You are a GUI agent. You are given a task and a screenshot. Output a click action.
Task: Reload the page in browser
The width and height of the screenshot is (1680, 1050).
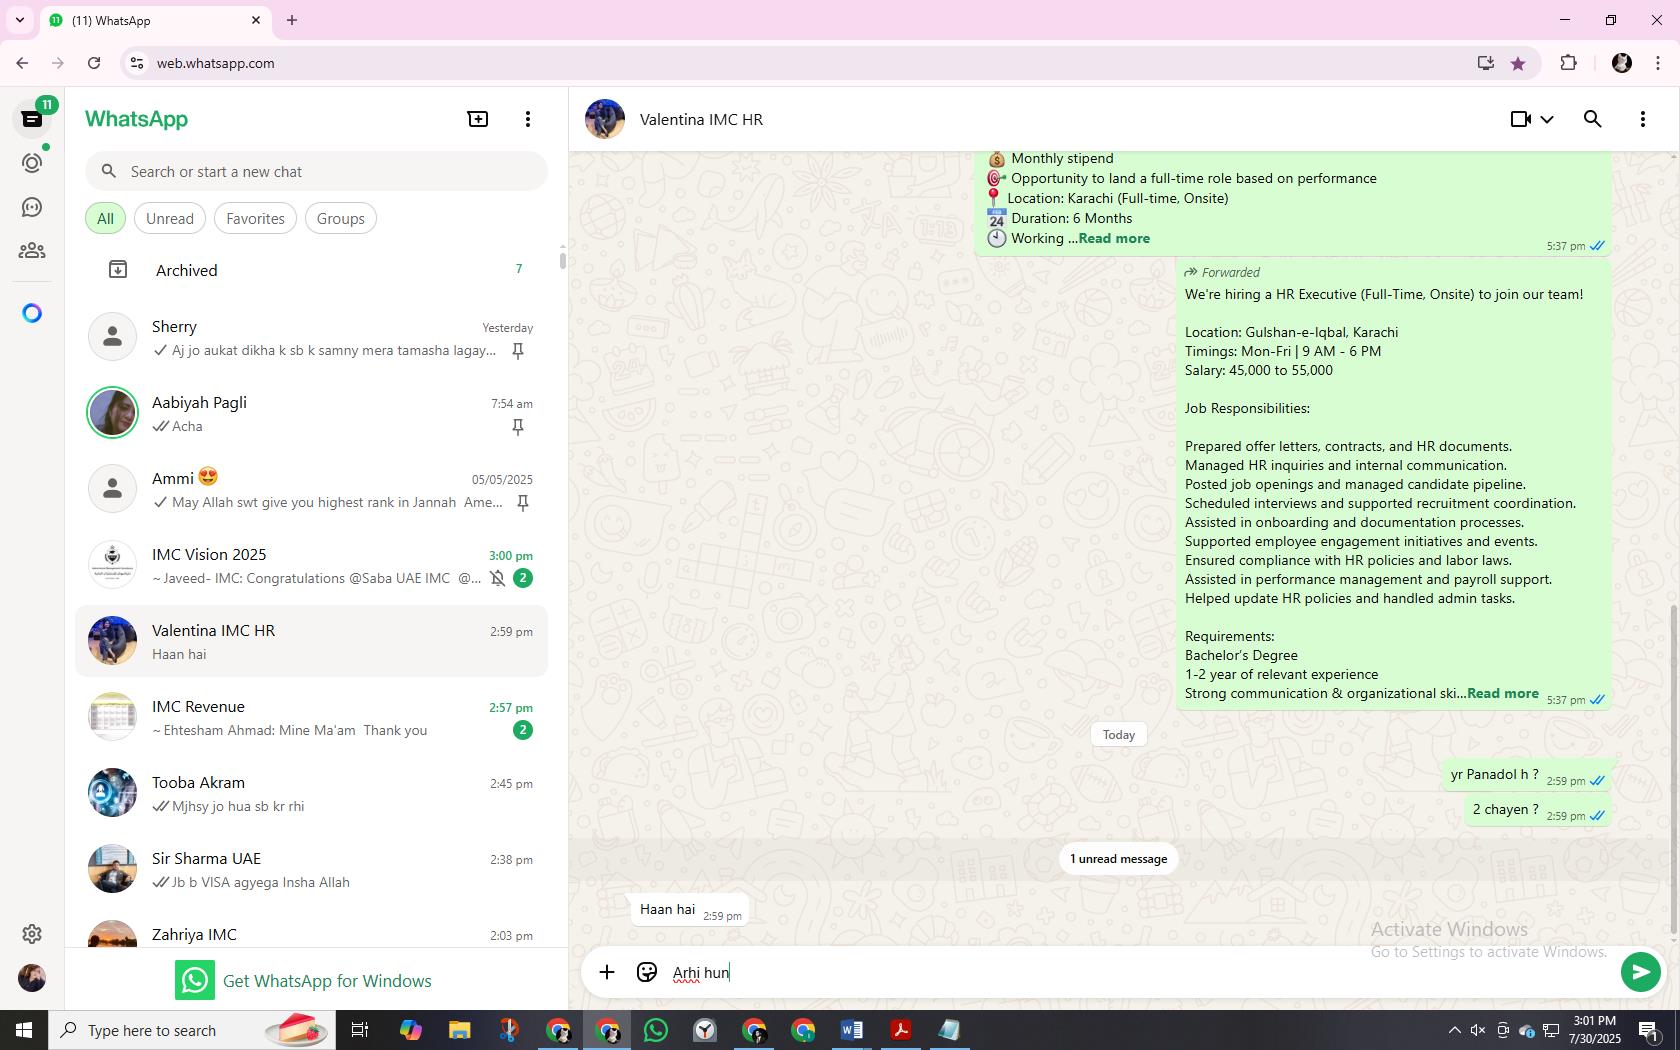[x=94, y=63]
